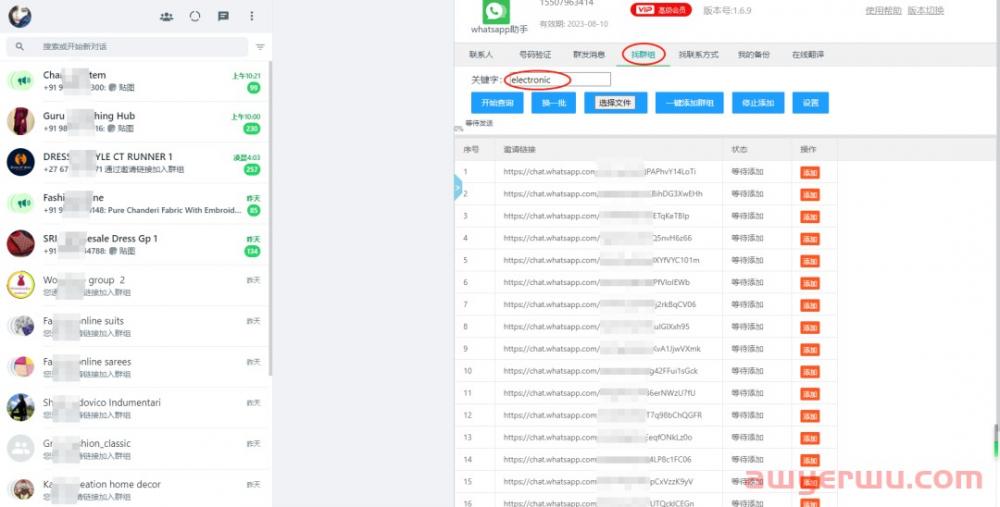Image resolution: width=1000 pixels, height=507 pixels.
Task: Open the chat filter icon beside search
Action: tap(260, 47)
